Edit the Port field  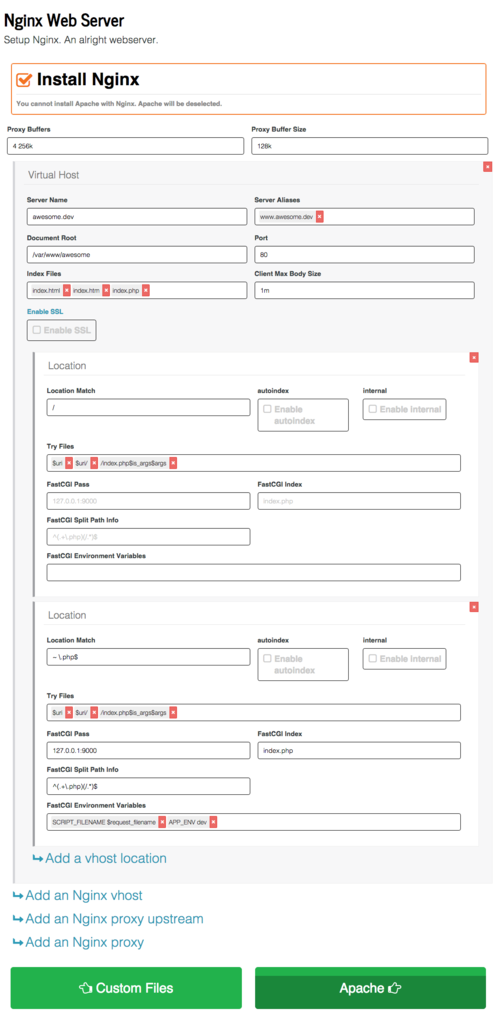[x=364, y=253]
